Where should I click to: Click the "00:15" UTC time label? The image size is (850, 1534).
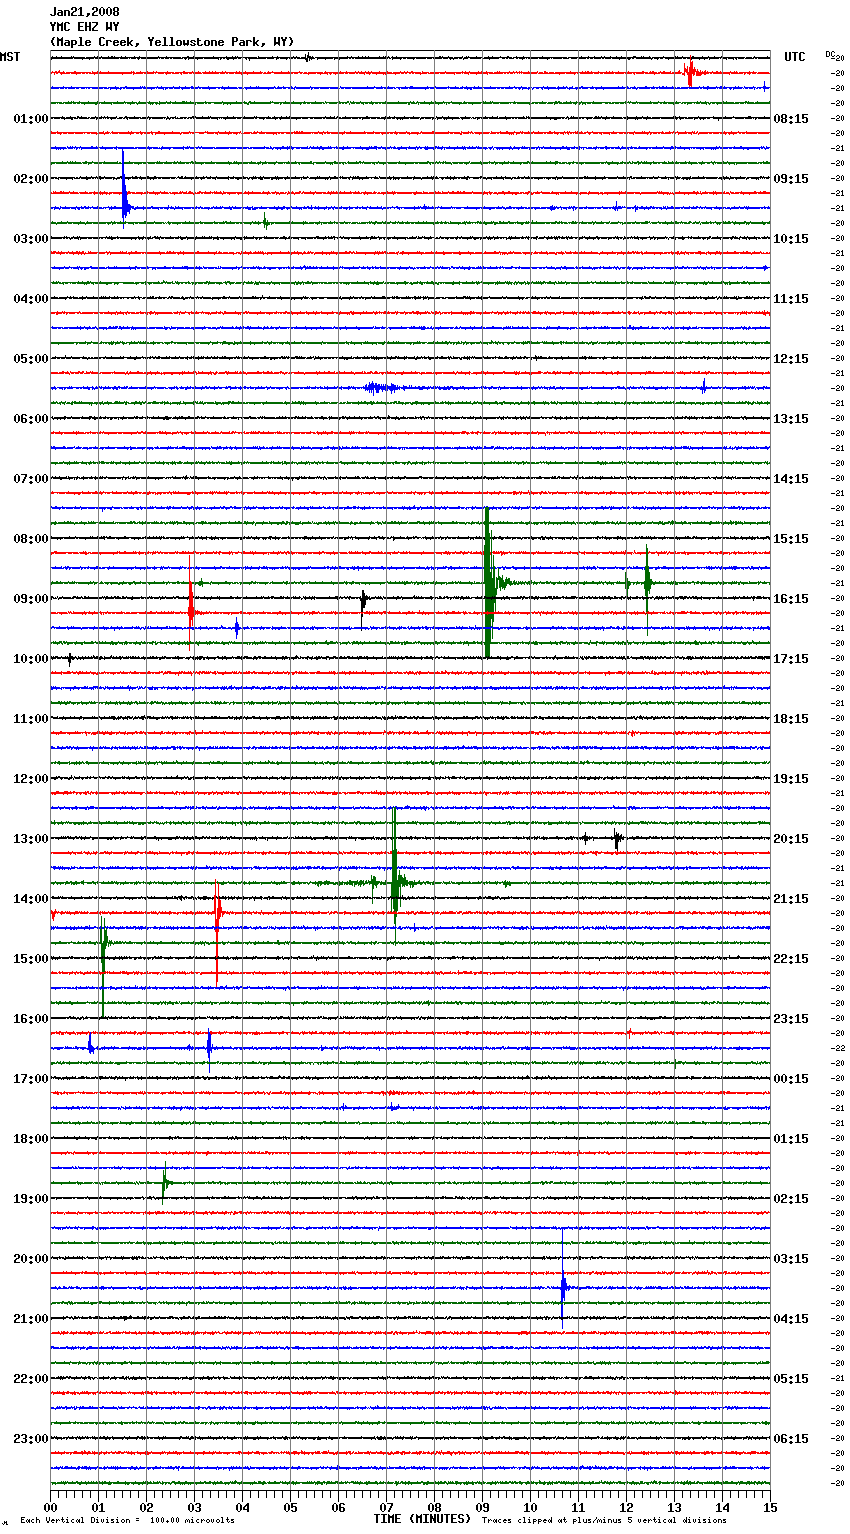tap(791, 1079)
